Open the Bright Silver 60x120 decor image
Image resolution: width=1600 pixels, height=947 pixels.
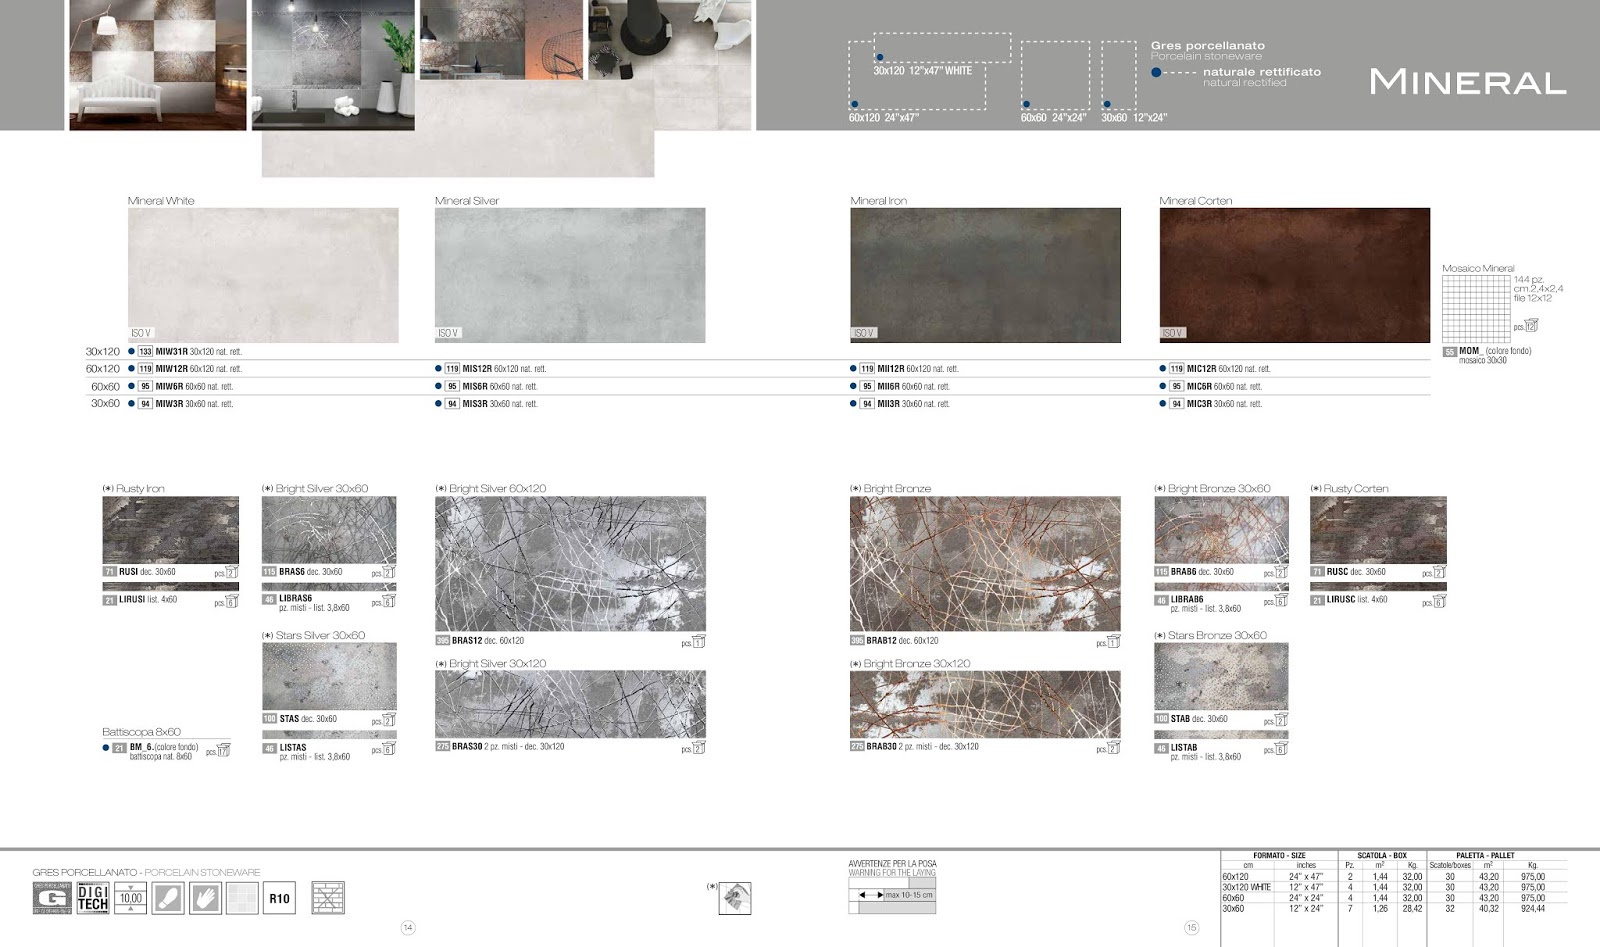[x=570, y=564]
